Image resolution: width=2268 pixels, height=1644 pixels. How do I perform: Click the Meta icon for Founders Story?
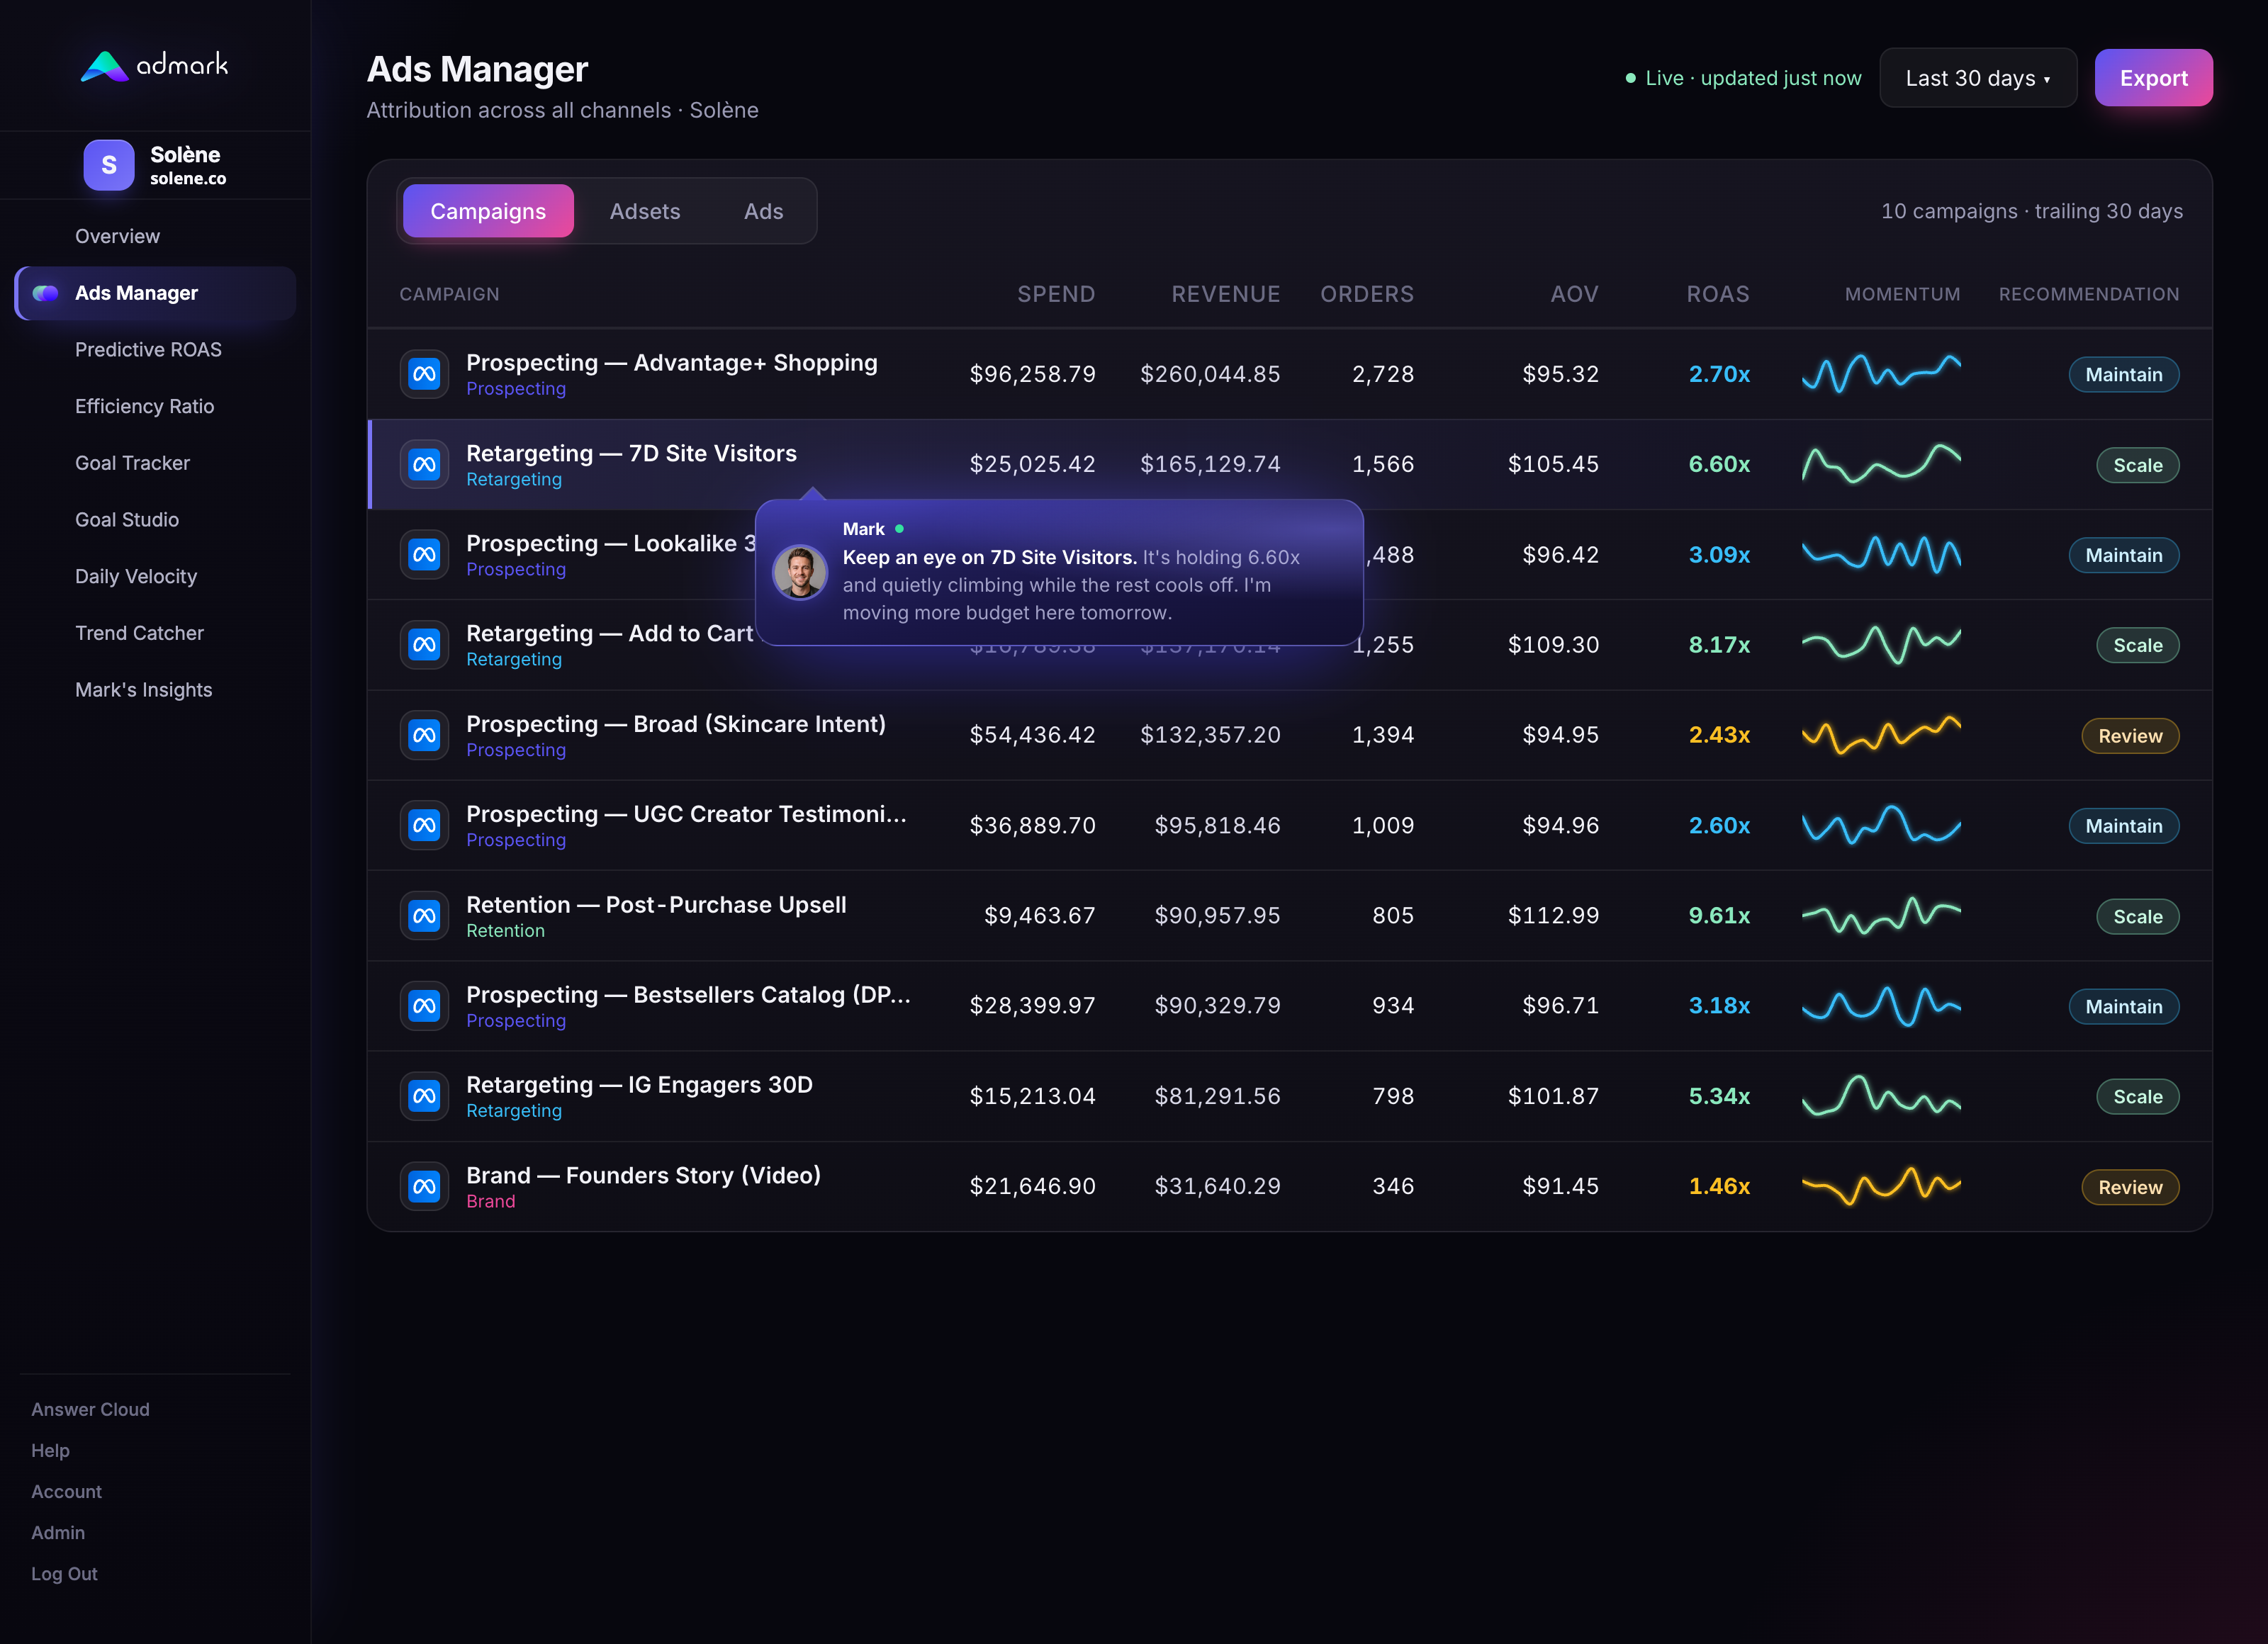pyautogui.click(x=424, y=1186)
